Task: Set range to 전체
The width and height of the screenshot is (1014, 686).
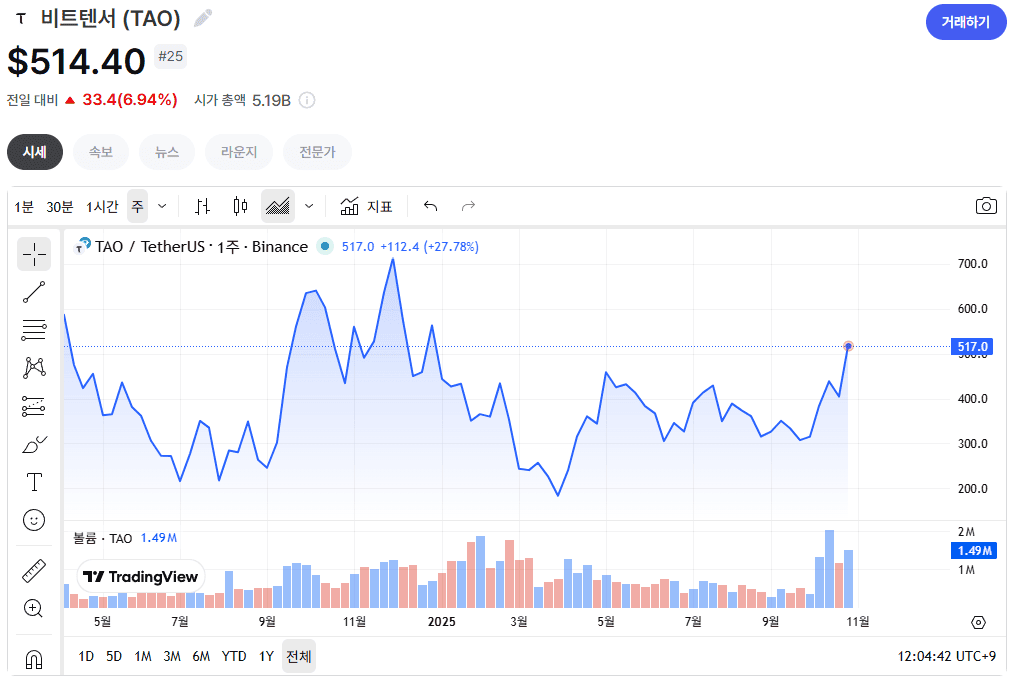Action: click(299, 656)
